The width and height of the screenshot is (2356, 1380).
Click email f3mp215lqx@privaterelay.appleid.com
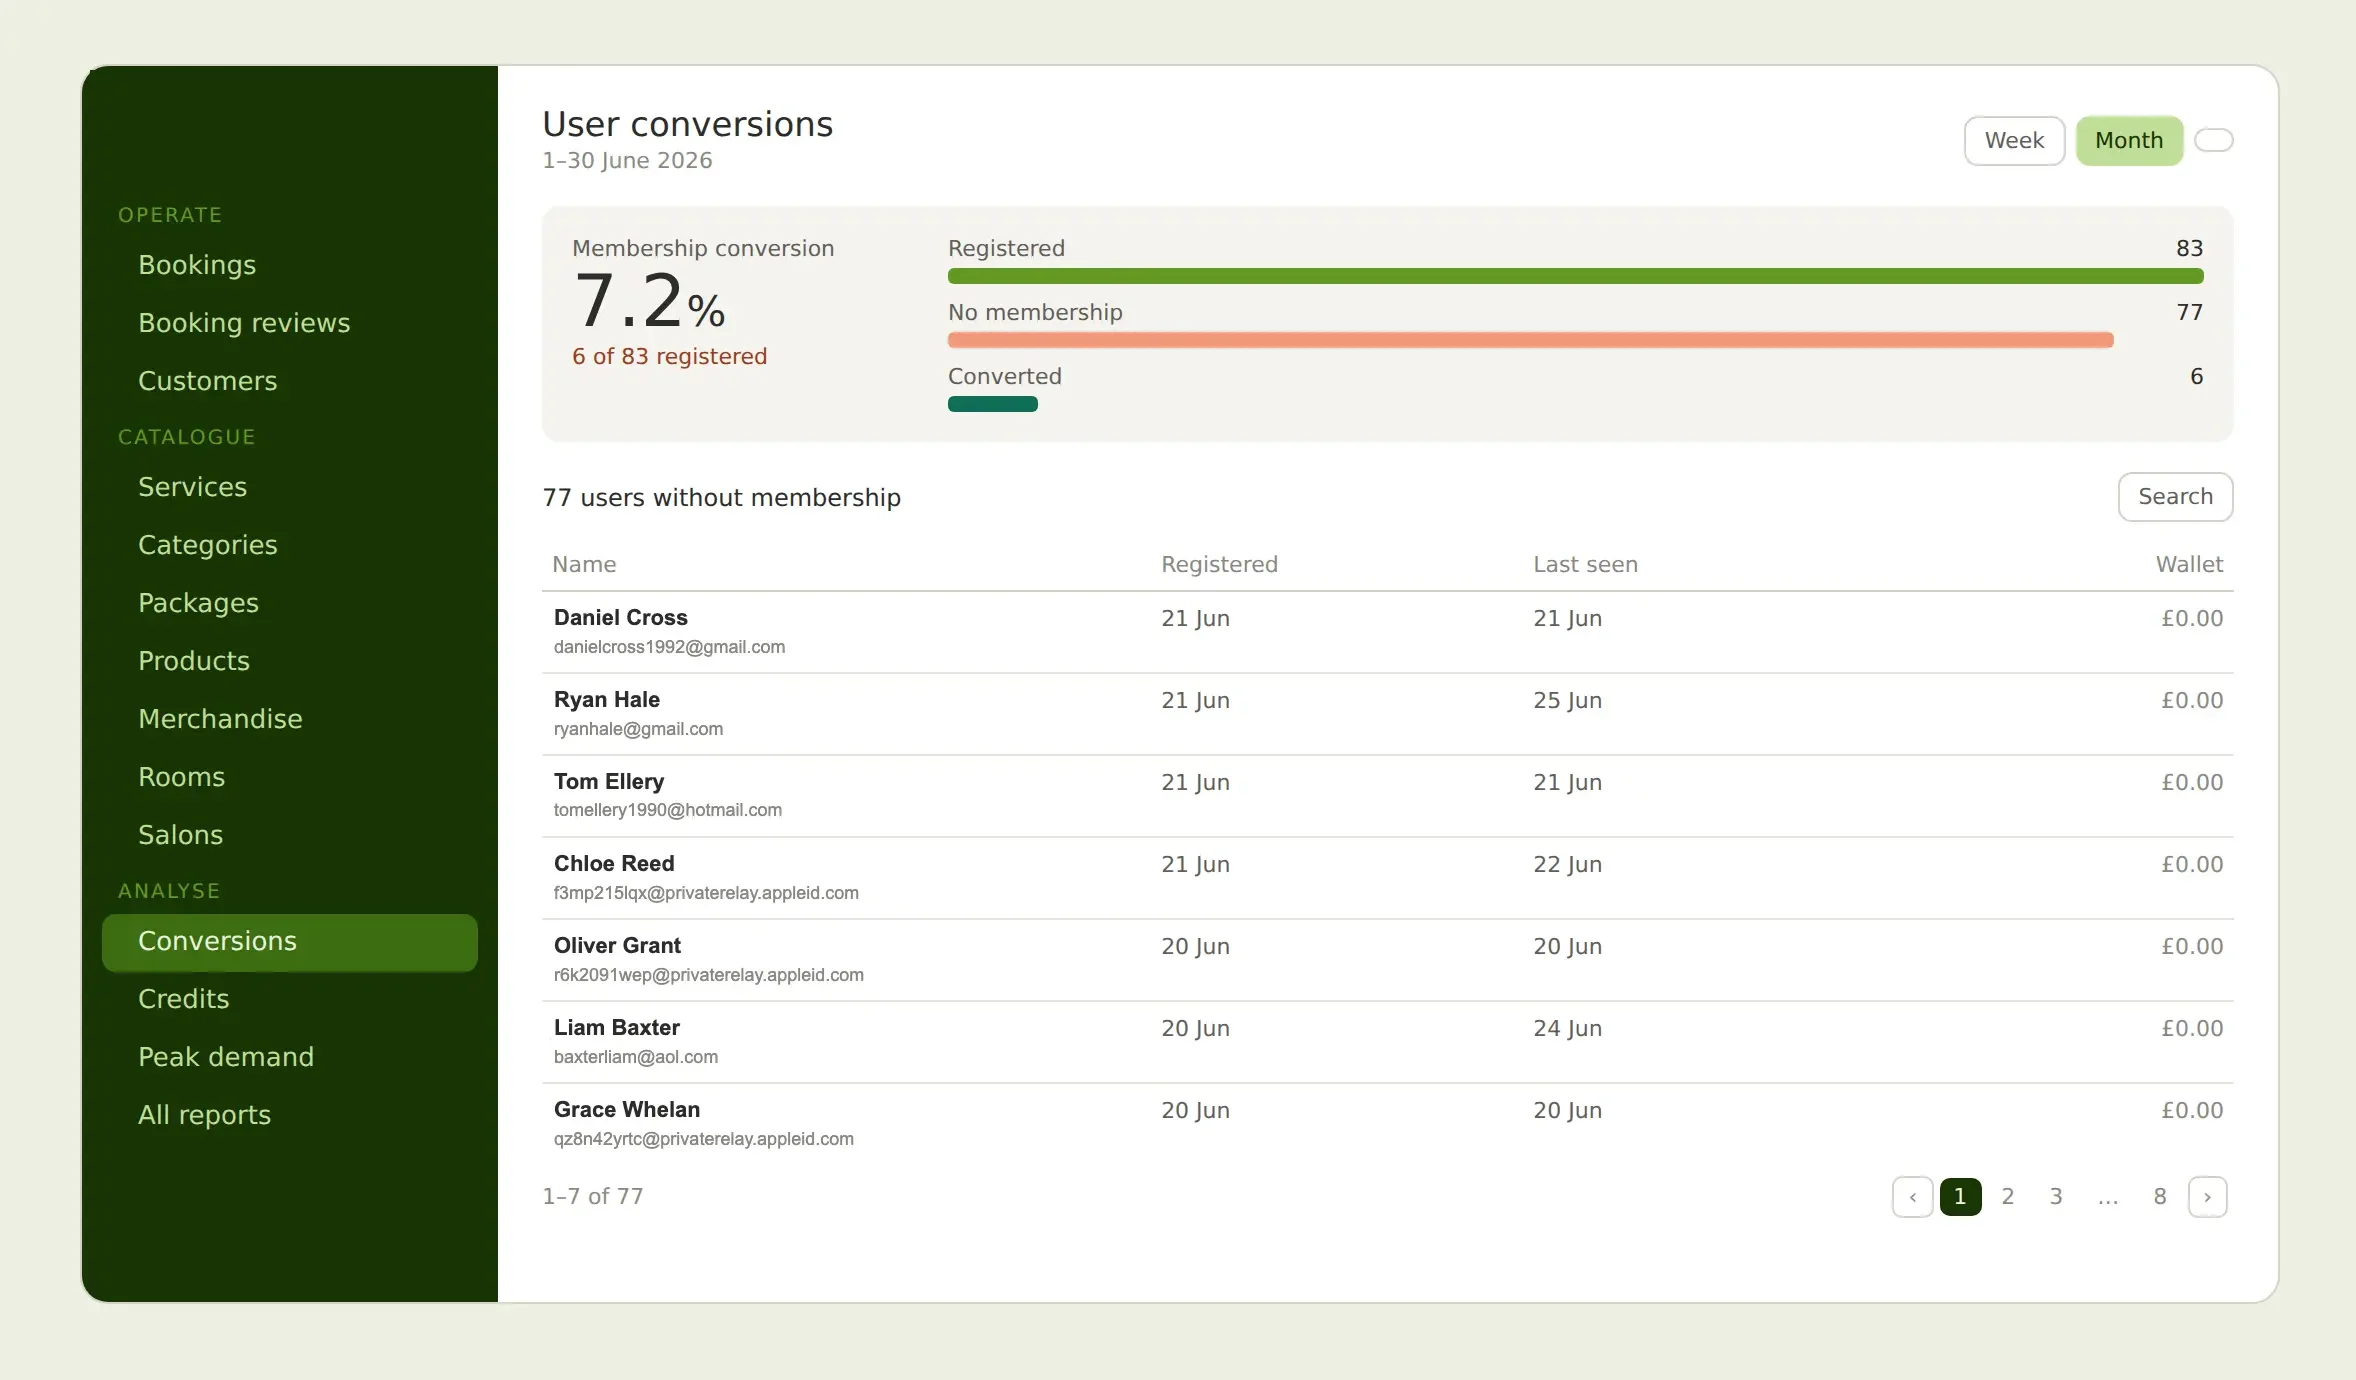(706, 893)
